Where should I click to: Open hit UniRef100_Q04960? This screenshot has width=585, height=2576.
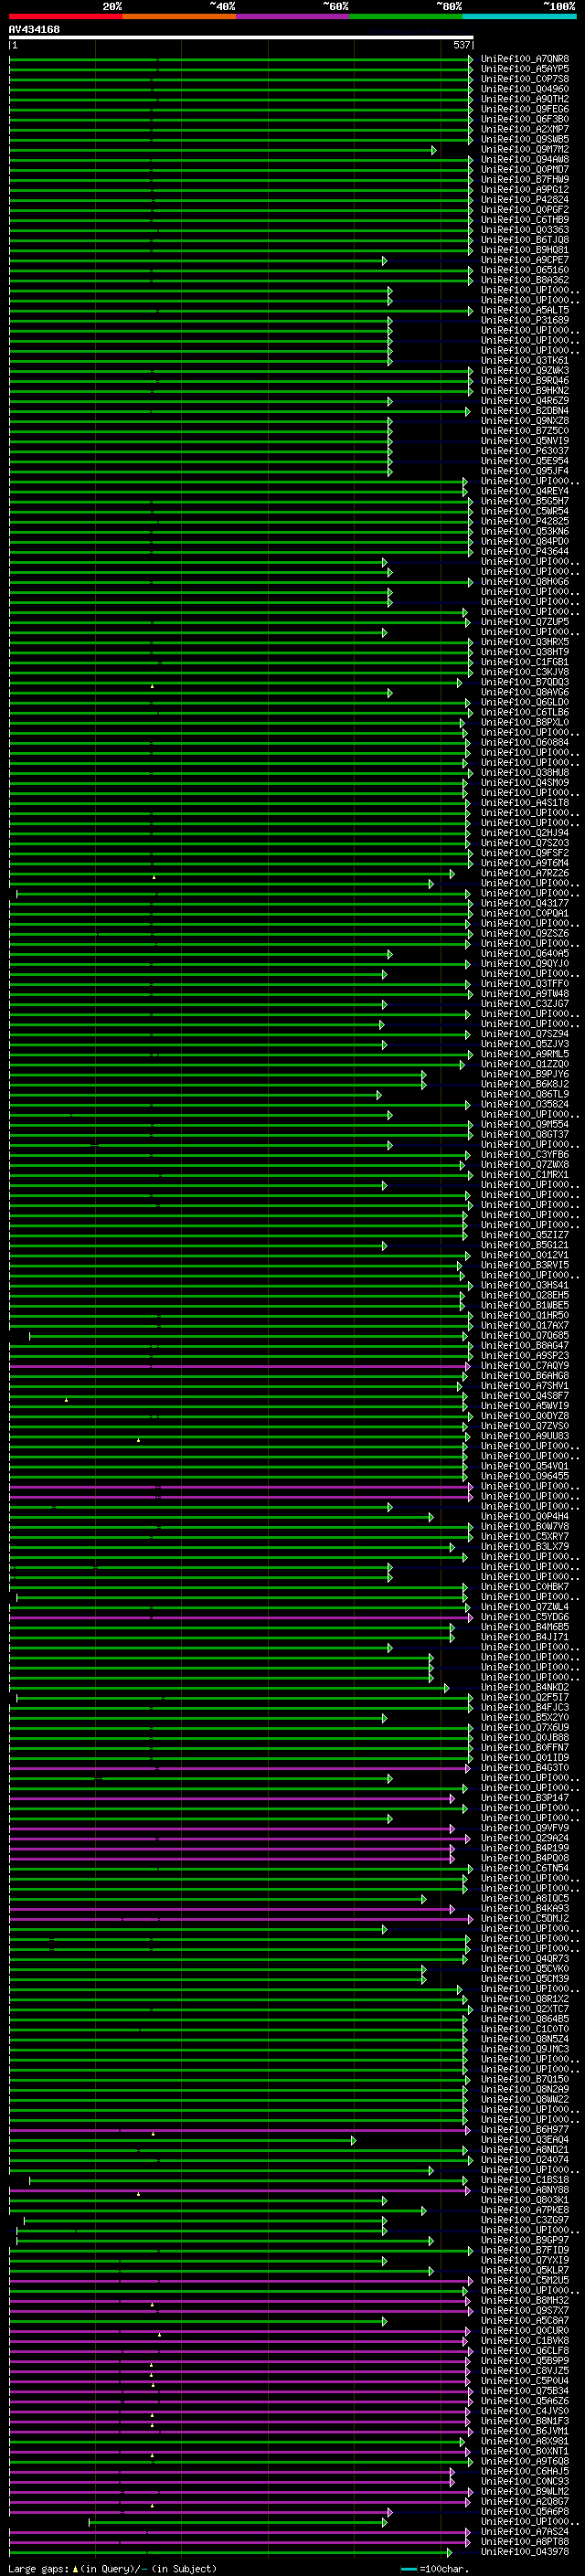pos(525,89)
